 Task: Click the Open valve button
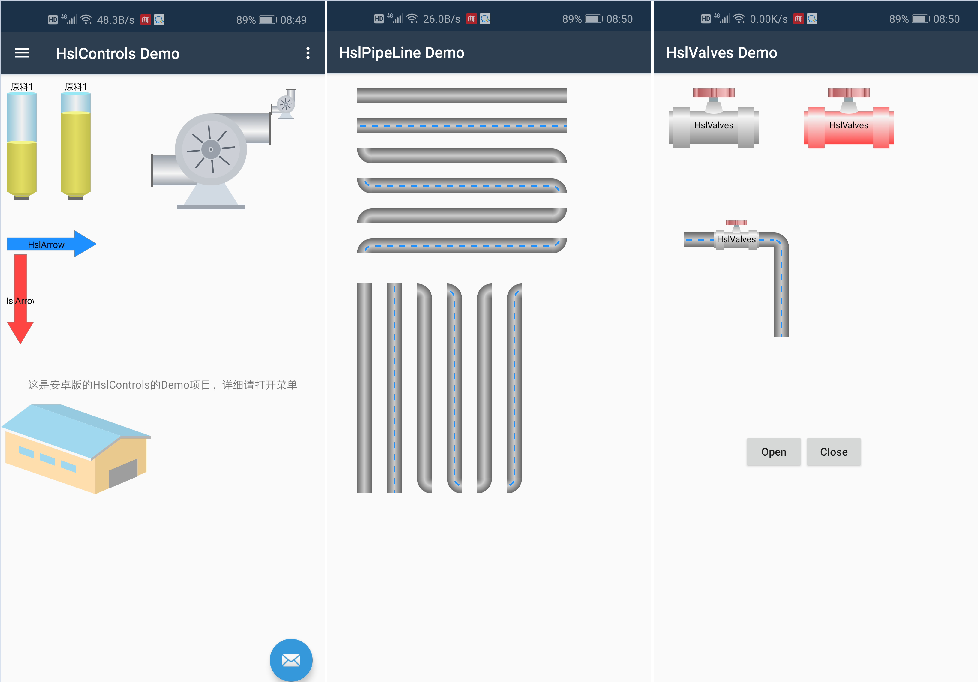(773, 452)
